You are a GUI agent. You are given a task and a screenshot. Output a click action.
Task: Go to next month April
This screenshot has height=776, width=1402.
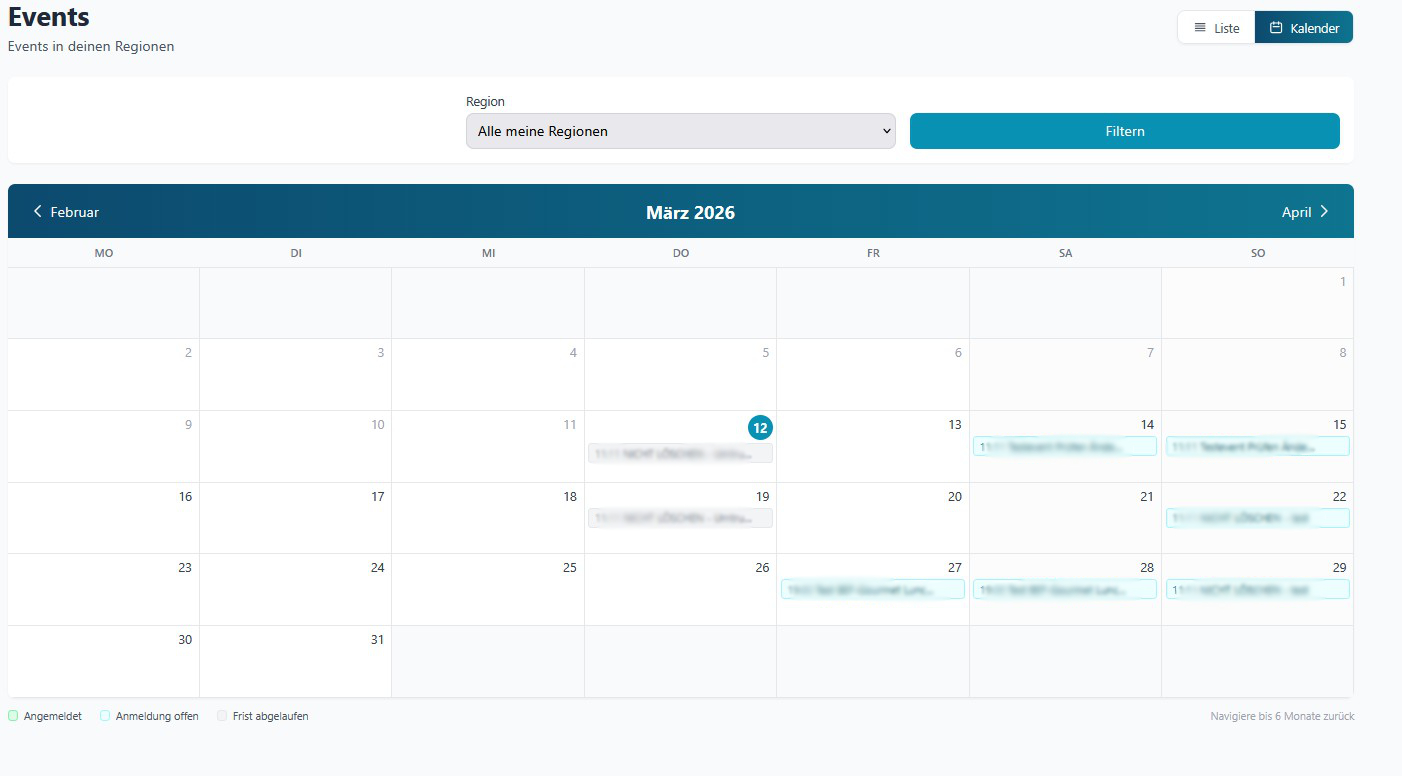pos(1304,212)
